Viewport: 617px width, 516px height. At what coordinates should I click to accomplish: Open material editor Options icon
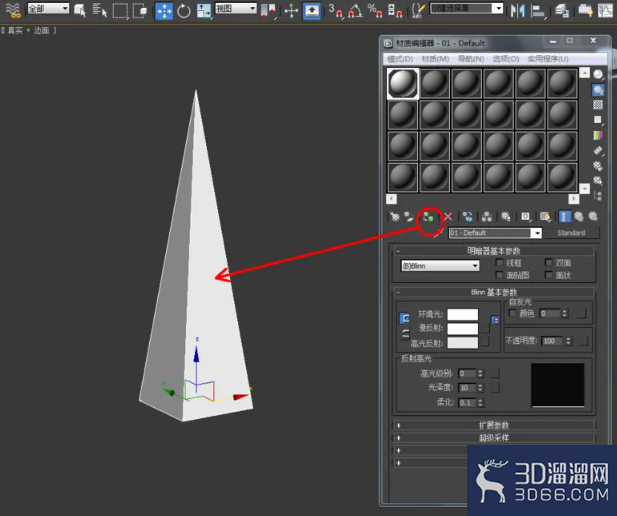coord(598,166)
